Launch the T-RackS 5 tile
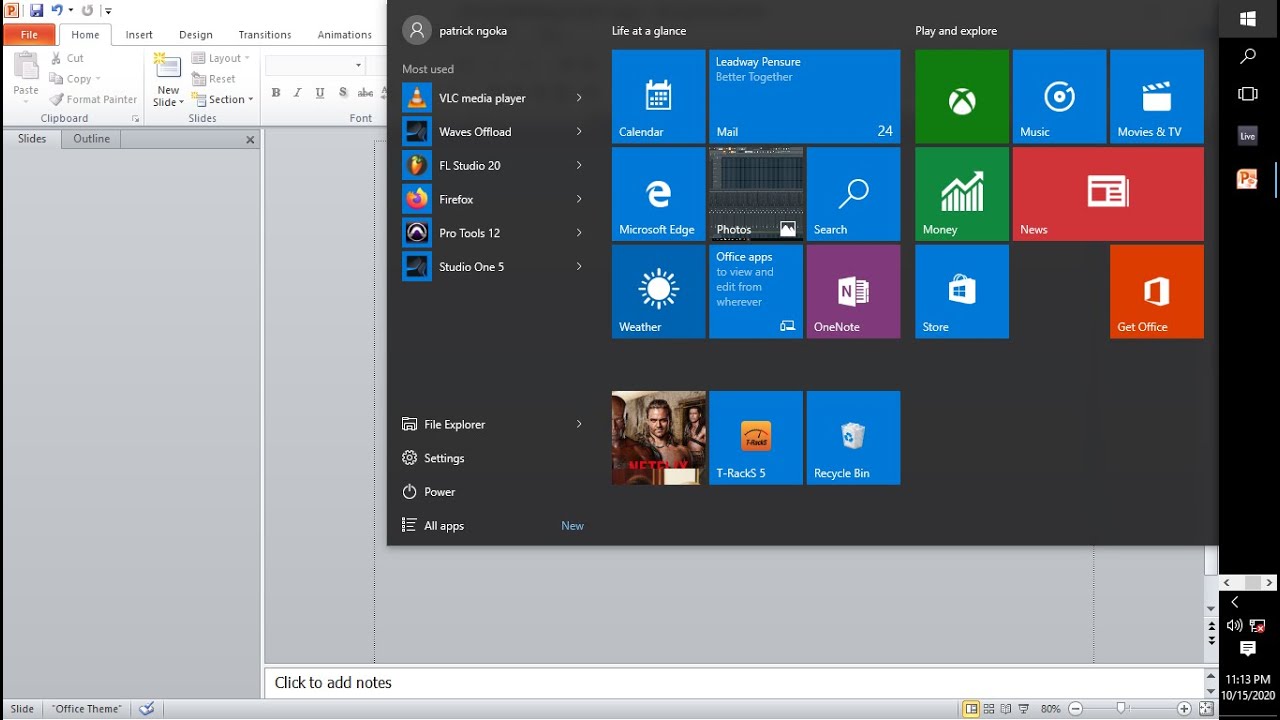Image resolution: width=1280 pixels, height=720 pixels. click(x=756, y=438)
